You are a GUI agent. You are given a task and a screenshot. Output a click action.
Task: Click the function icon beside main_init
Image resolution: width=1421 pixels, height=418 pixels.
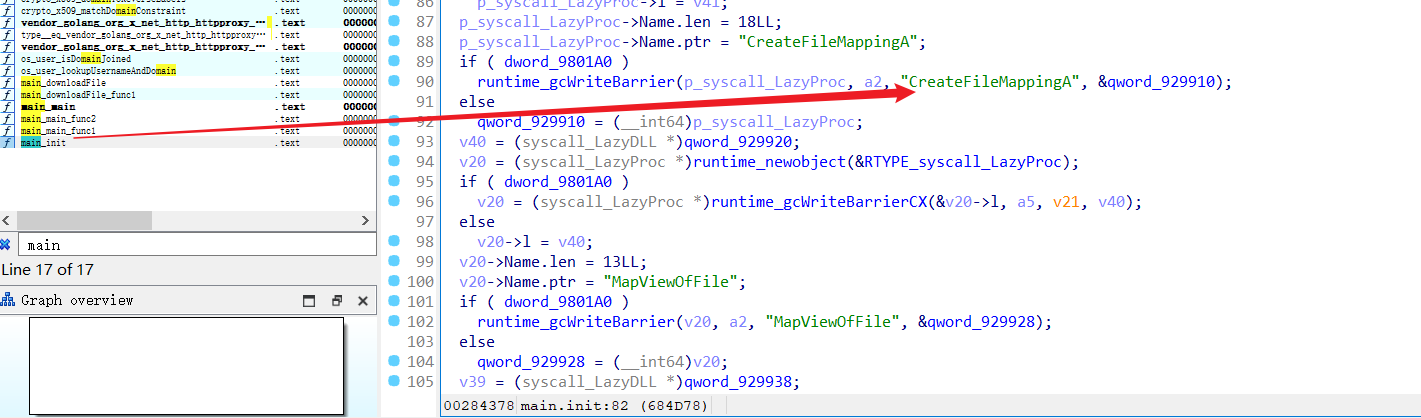click(8, 143)
